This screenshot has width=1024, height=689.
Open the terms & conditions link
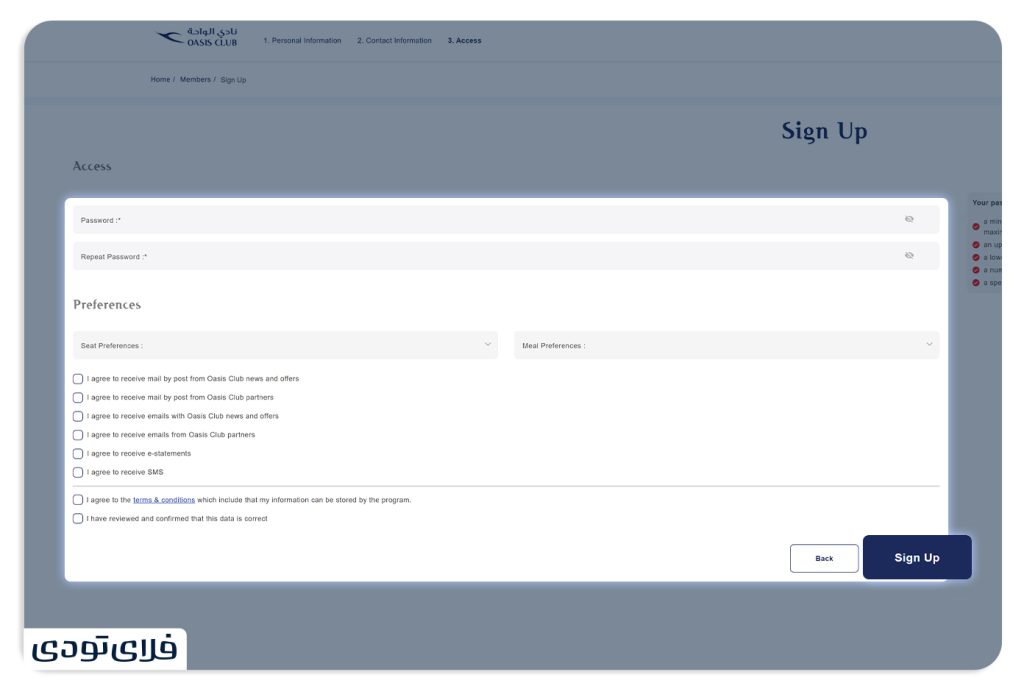[164, 500]
